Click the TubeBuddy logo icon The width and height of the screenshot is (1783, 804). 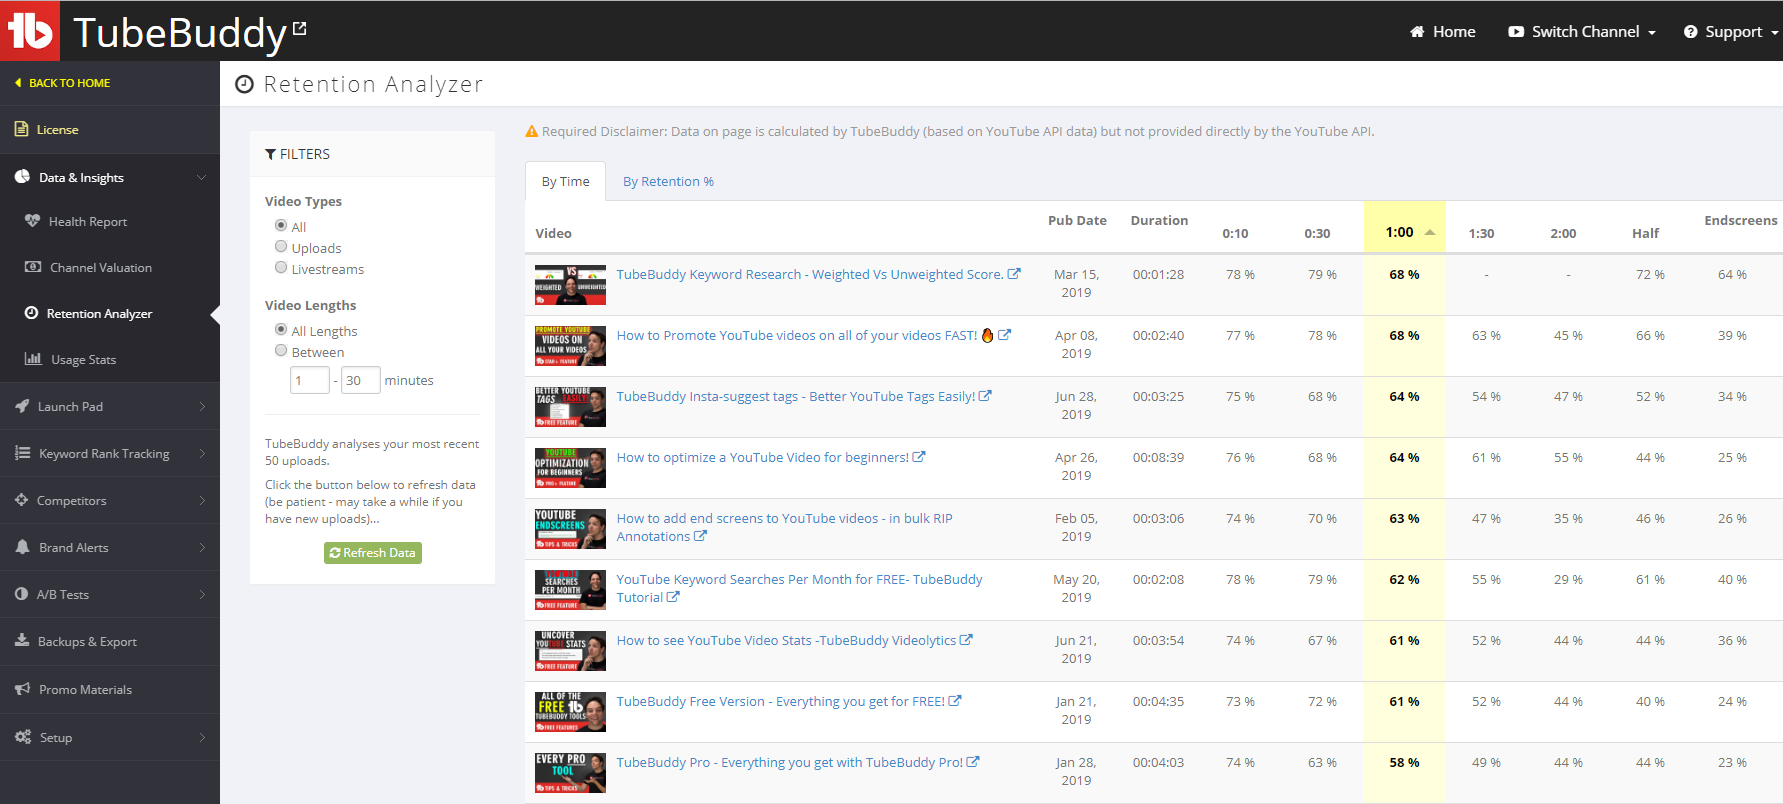pos(30,31)
